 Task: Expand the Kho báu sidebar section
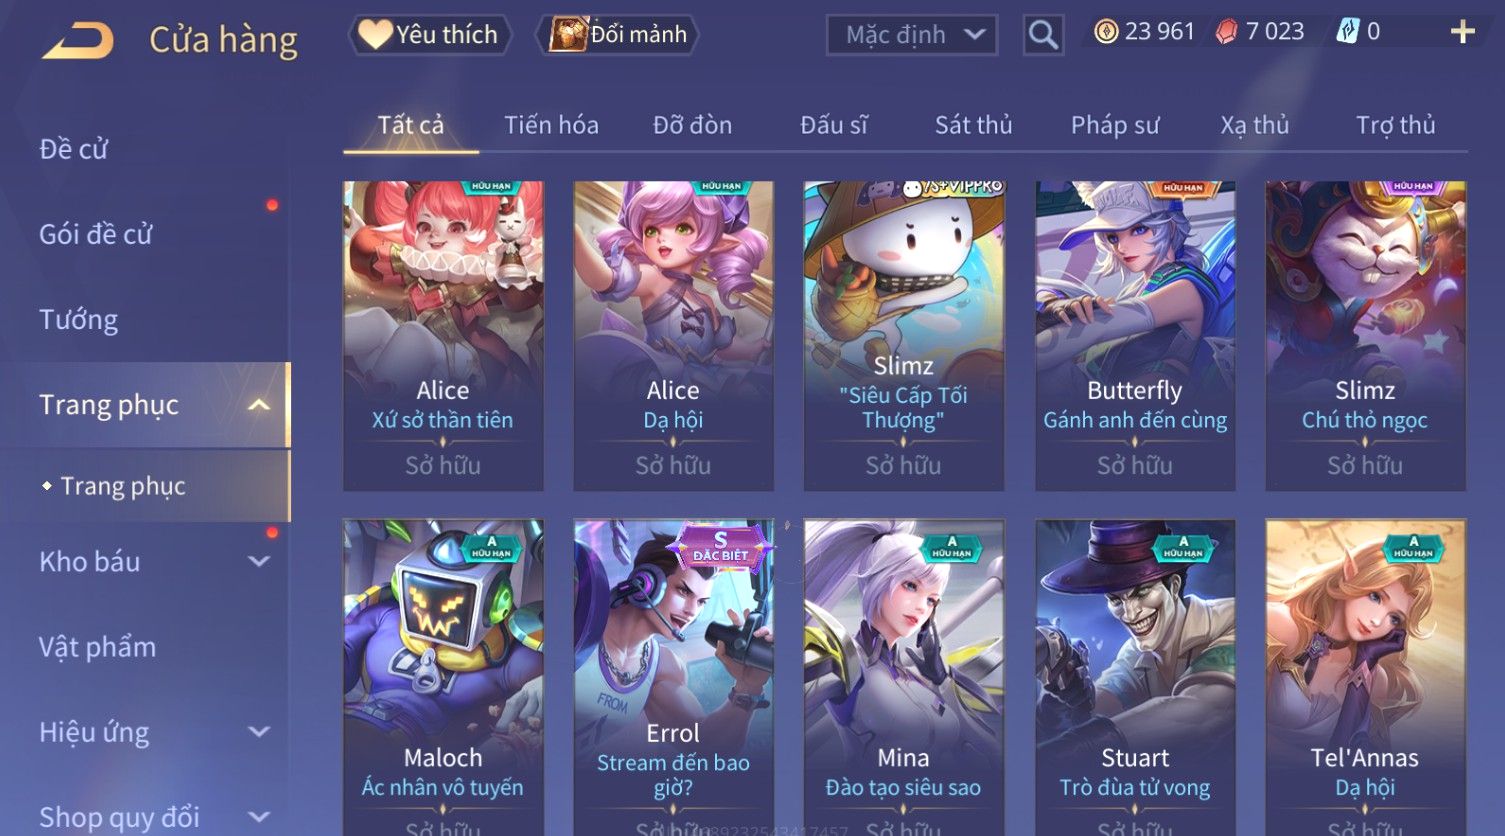pyautogui.click(x=259, y=562)
